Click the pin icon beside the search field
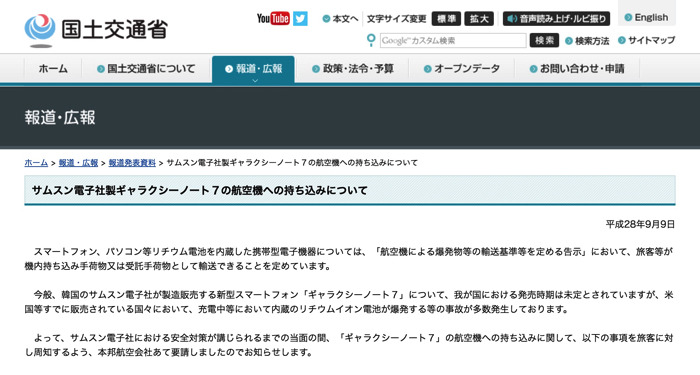The image size is (700, 375). tap(371, 40)
